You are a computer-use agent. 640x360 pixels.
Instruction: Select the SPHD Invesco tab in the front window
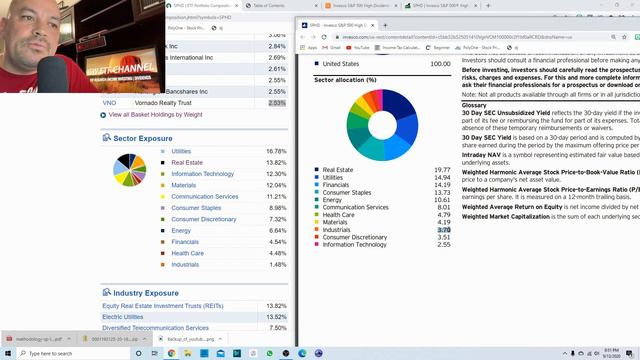click(x=338, y=25)
